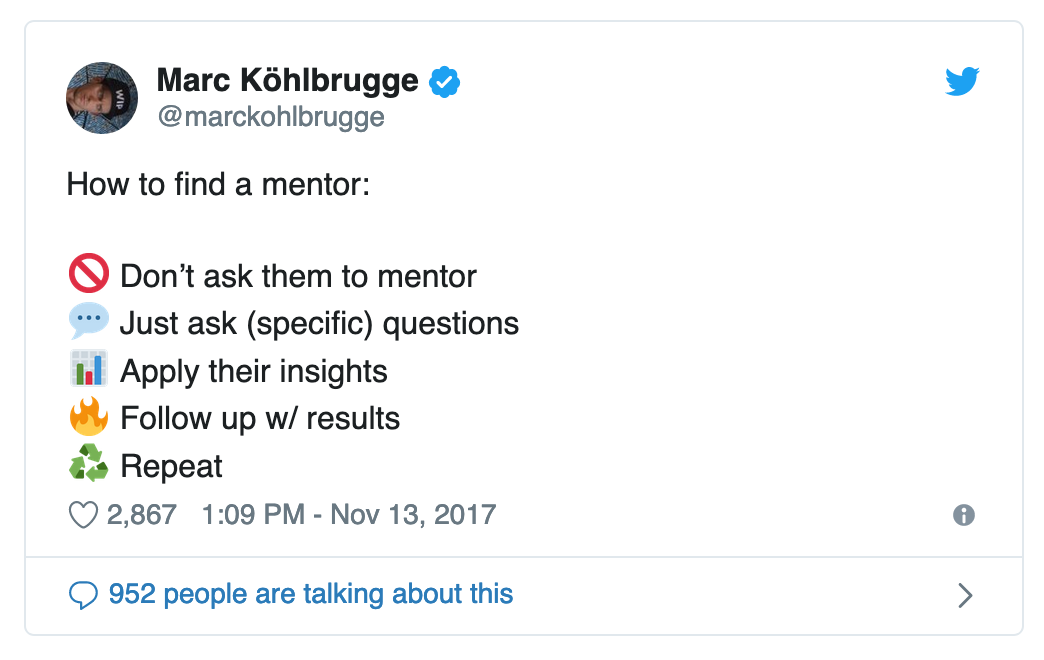
Task: Click the 2,867 likes count
Action: point(141,515)
